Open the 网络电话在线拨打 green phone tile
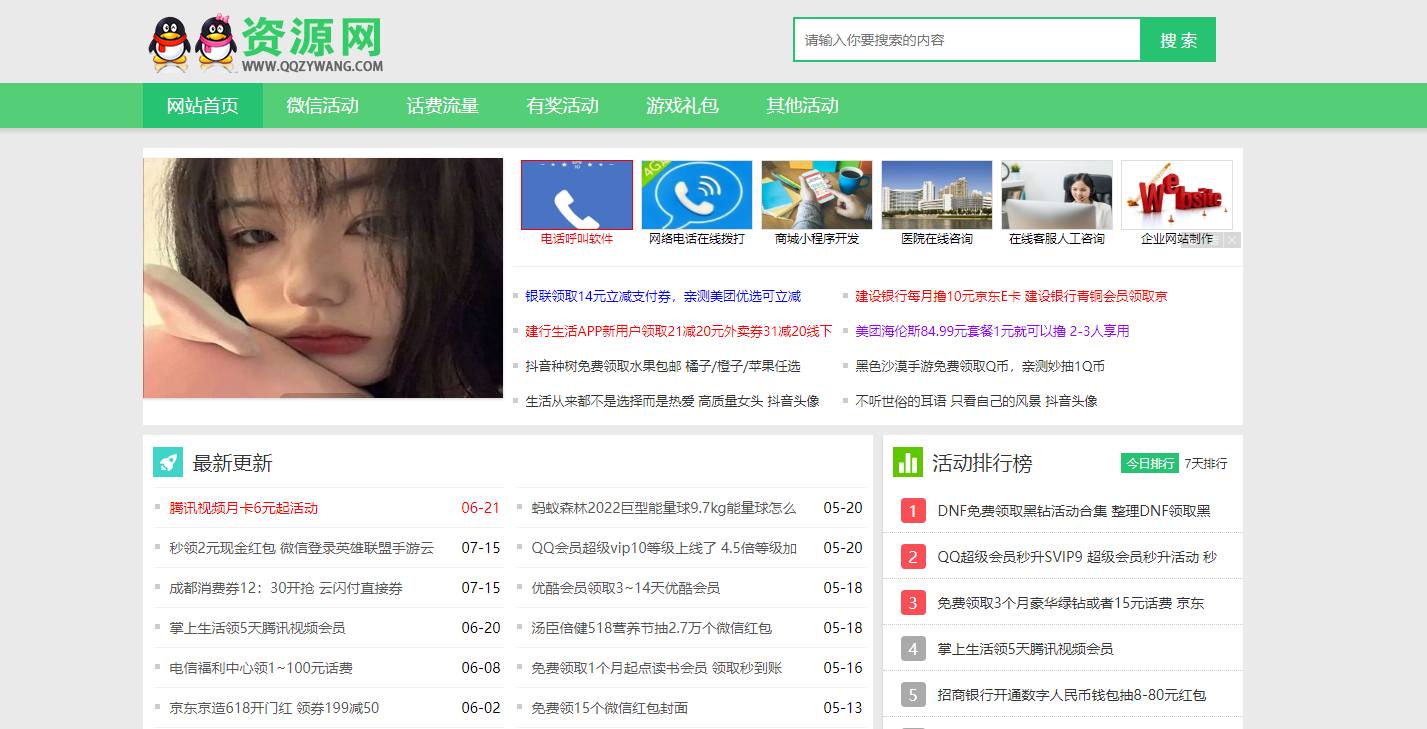Viewport: 1427px width, 729px height. pos(696,194)
